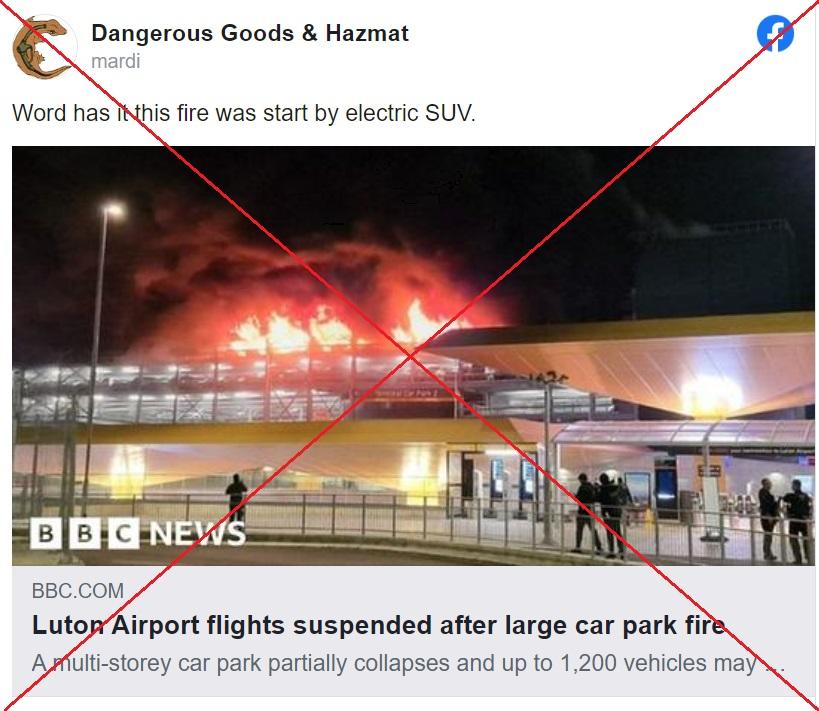Click the BBC NEWS logo on the photo

click(x=138, y=533)
